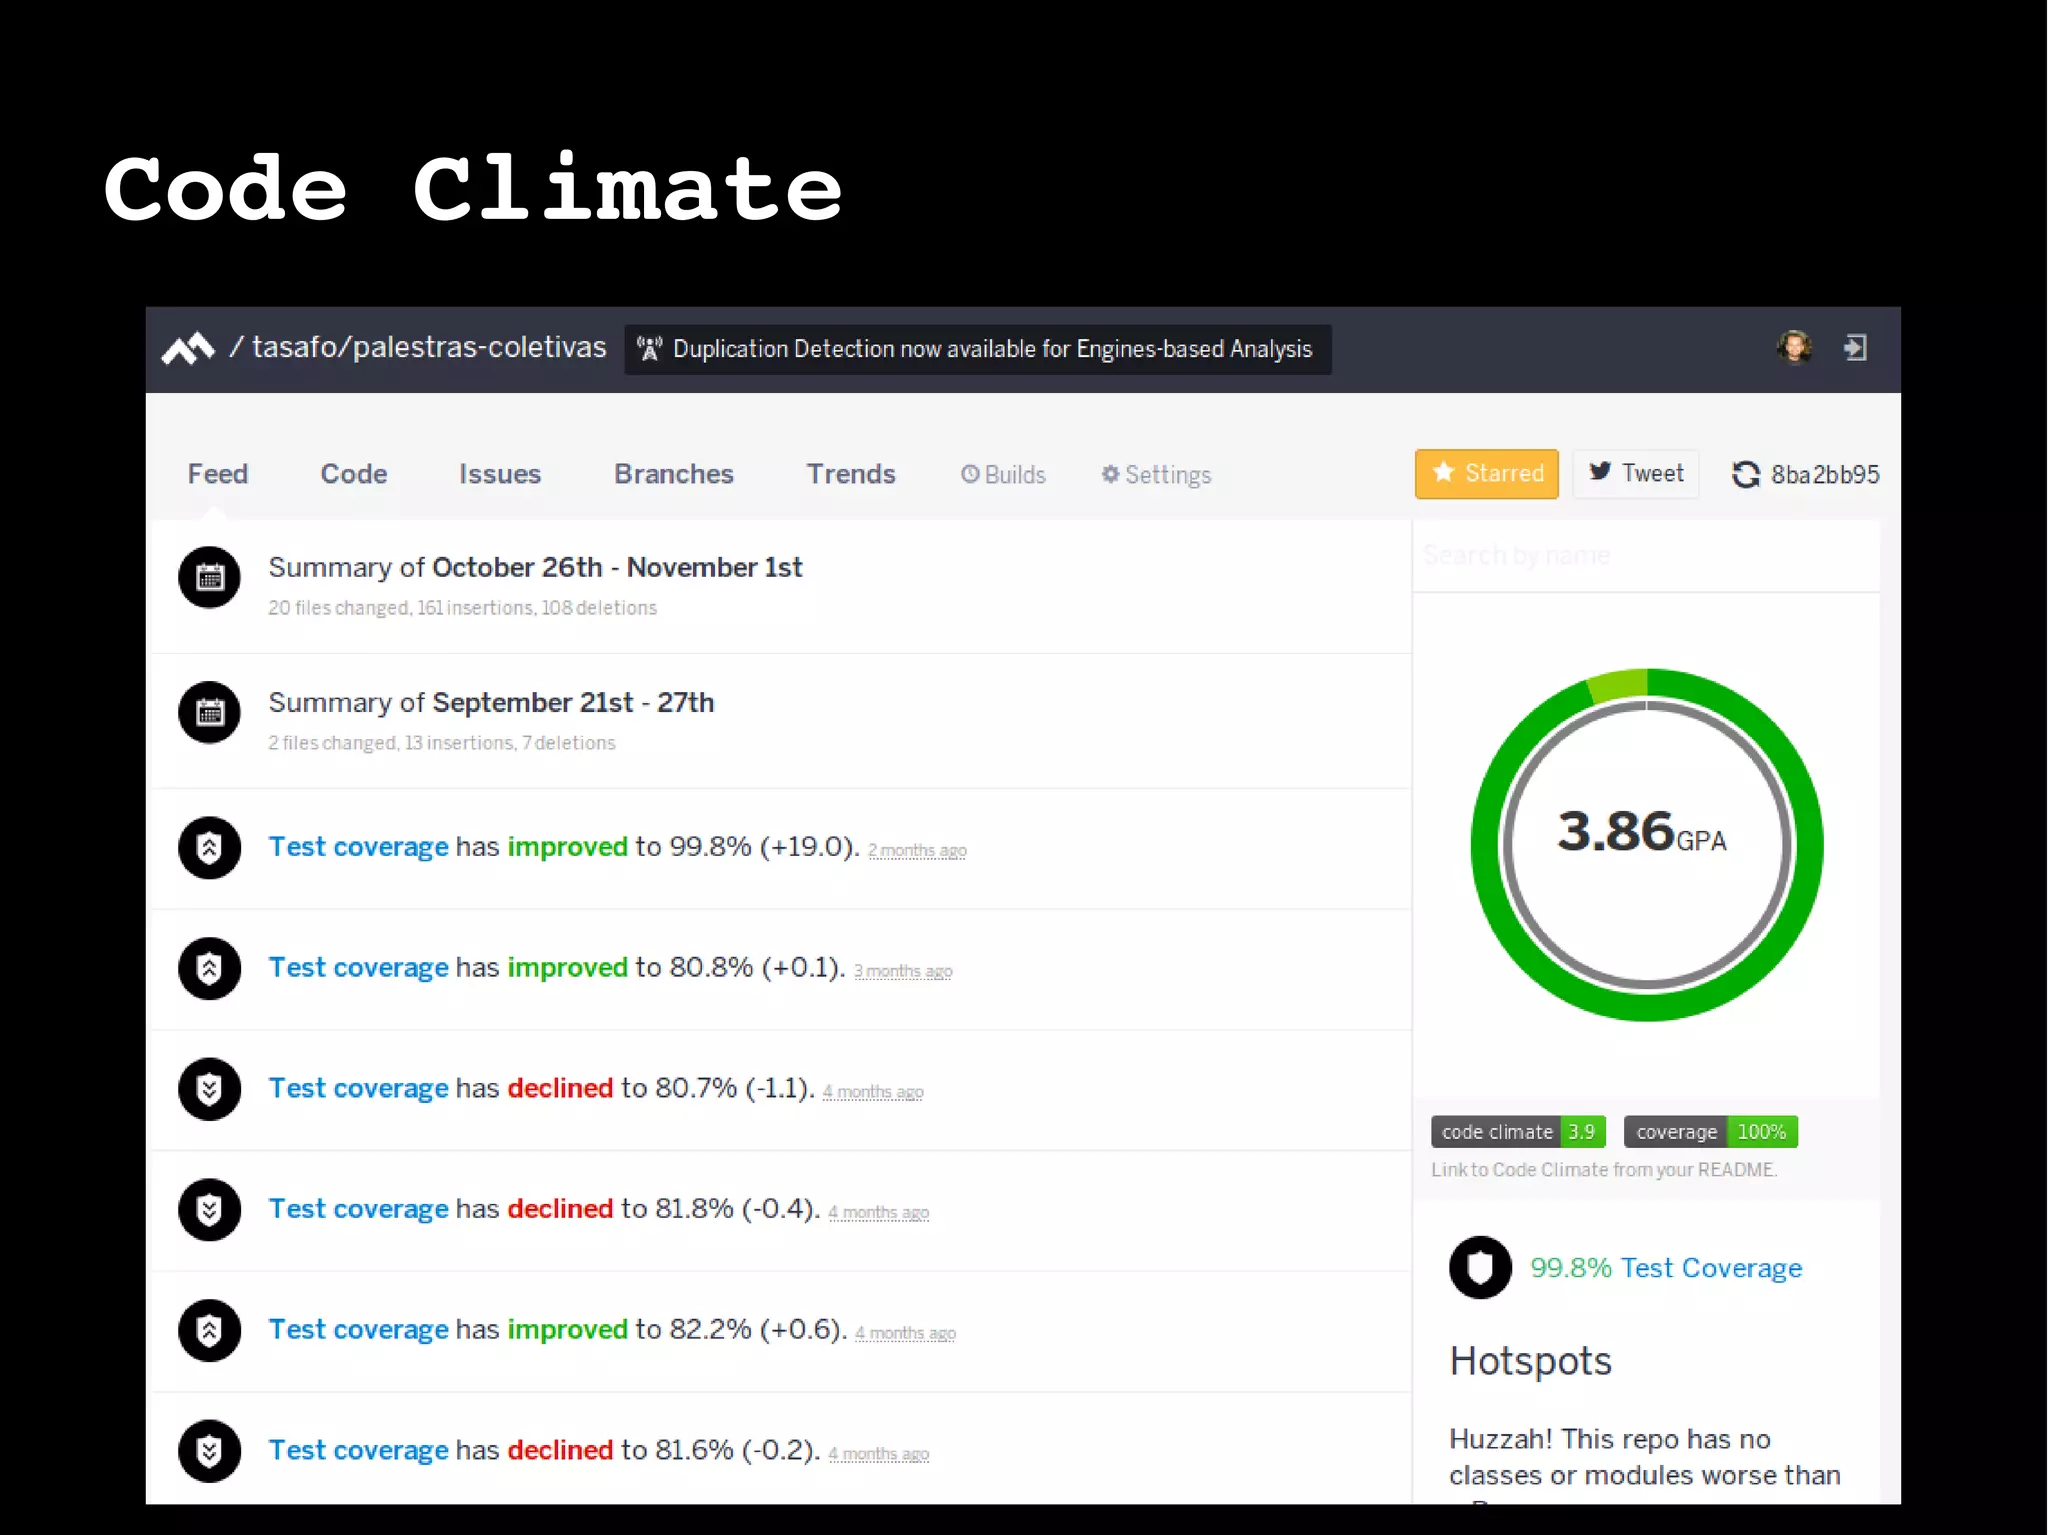
Task: Click the 3.86 GPA donut chart
Action: 1646,845
